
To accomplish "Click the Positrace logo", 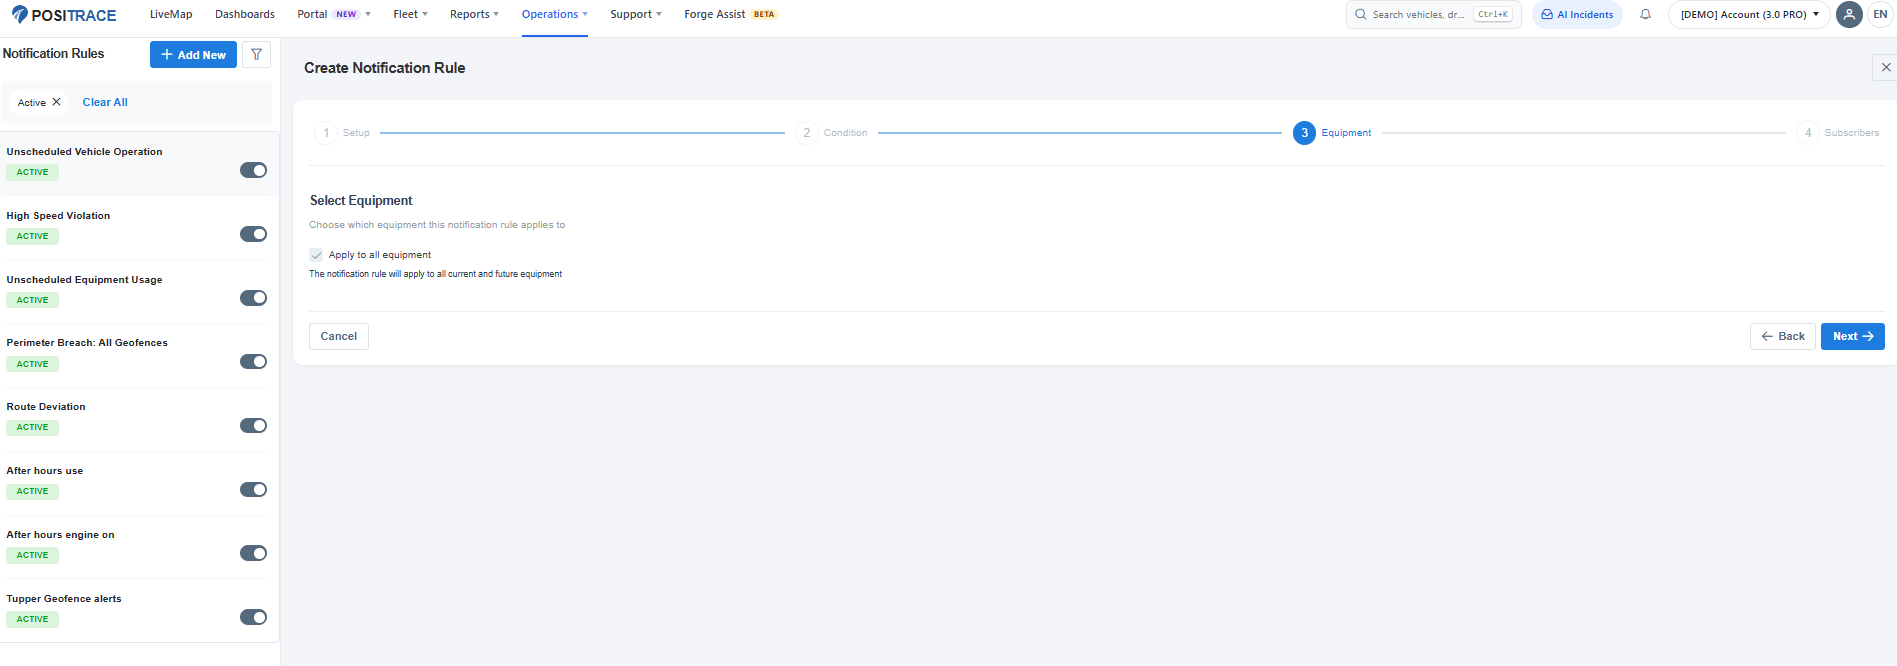I will click(64, 15).
